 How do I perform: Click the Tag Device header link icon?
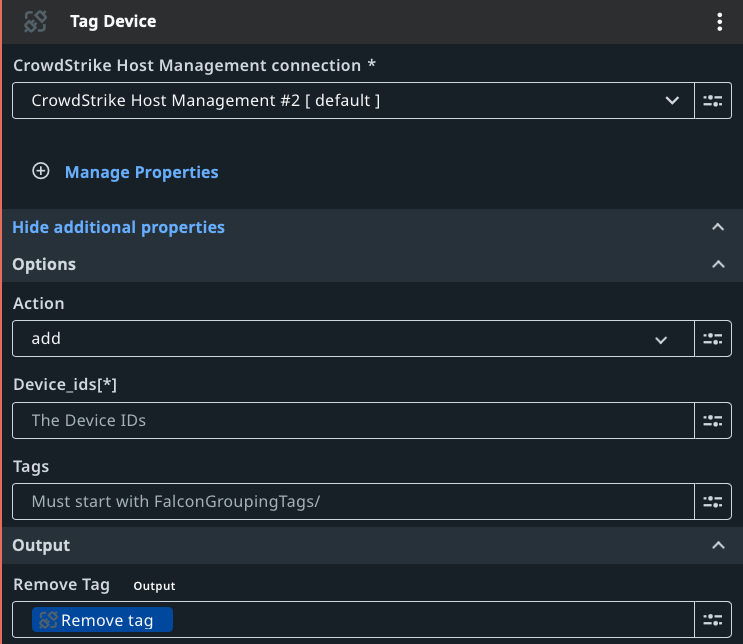pos(36,21)
